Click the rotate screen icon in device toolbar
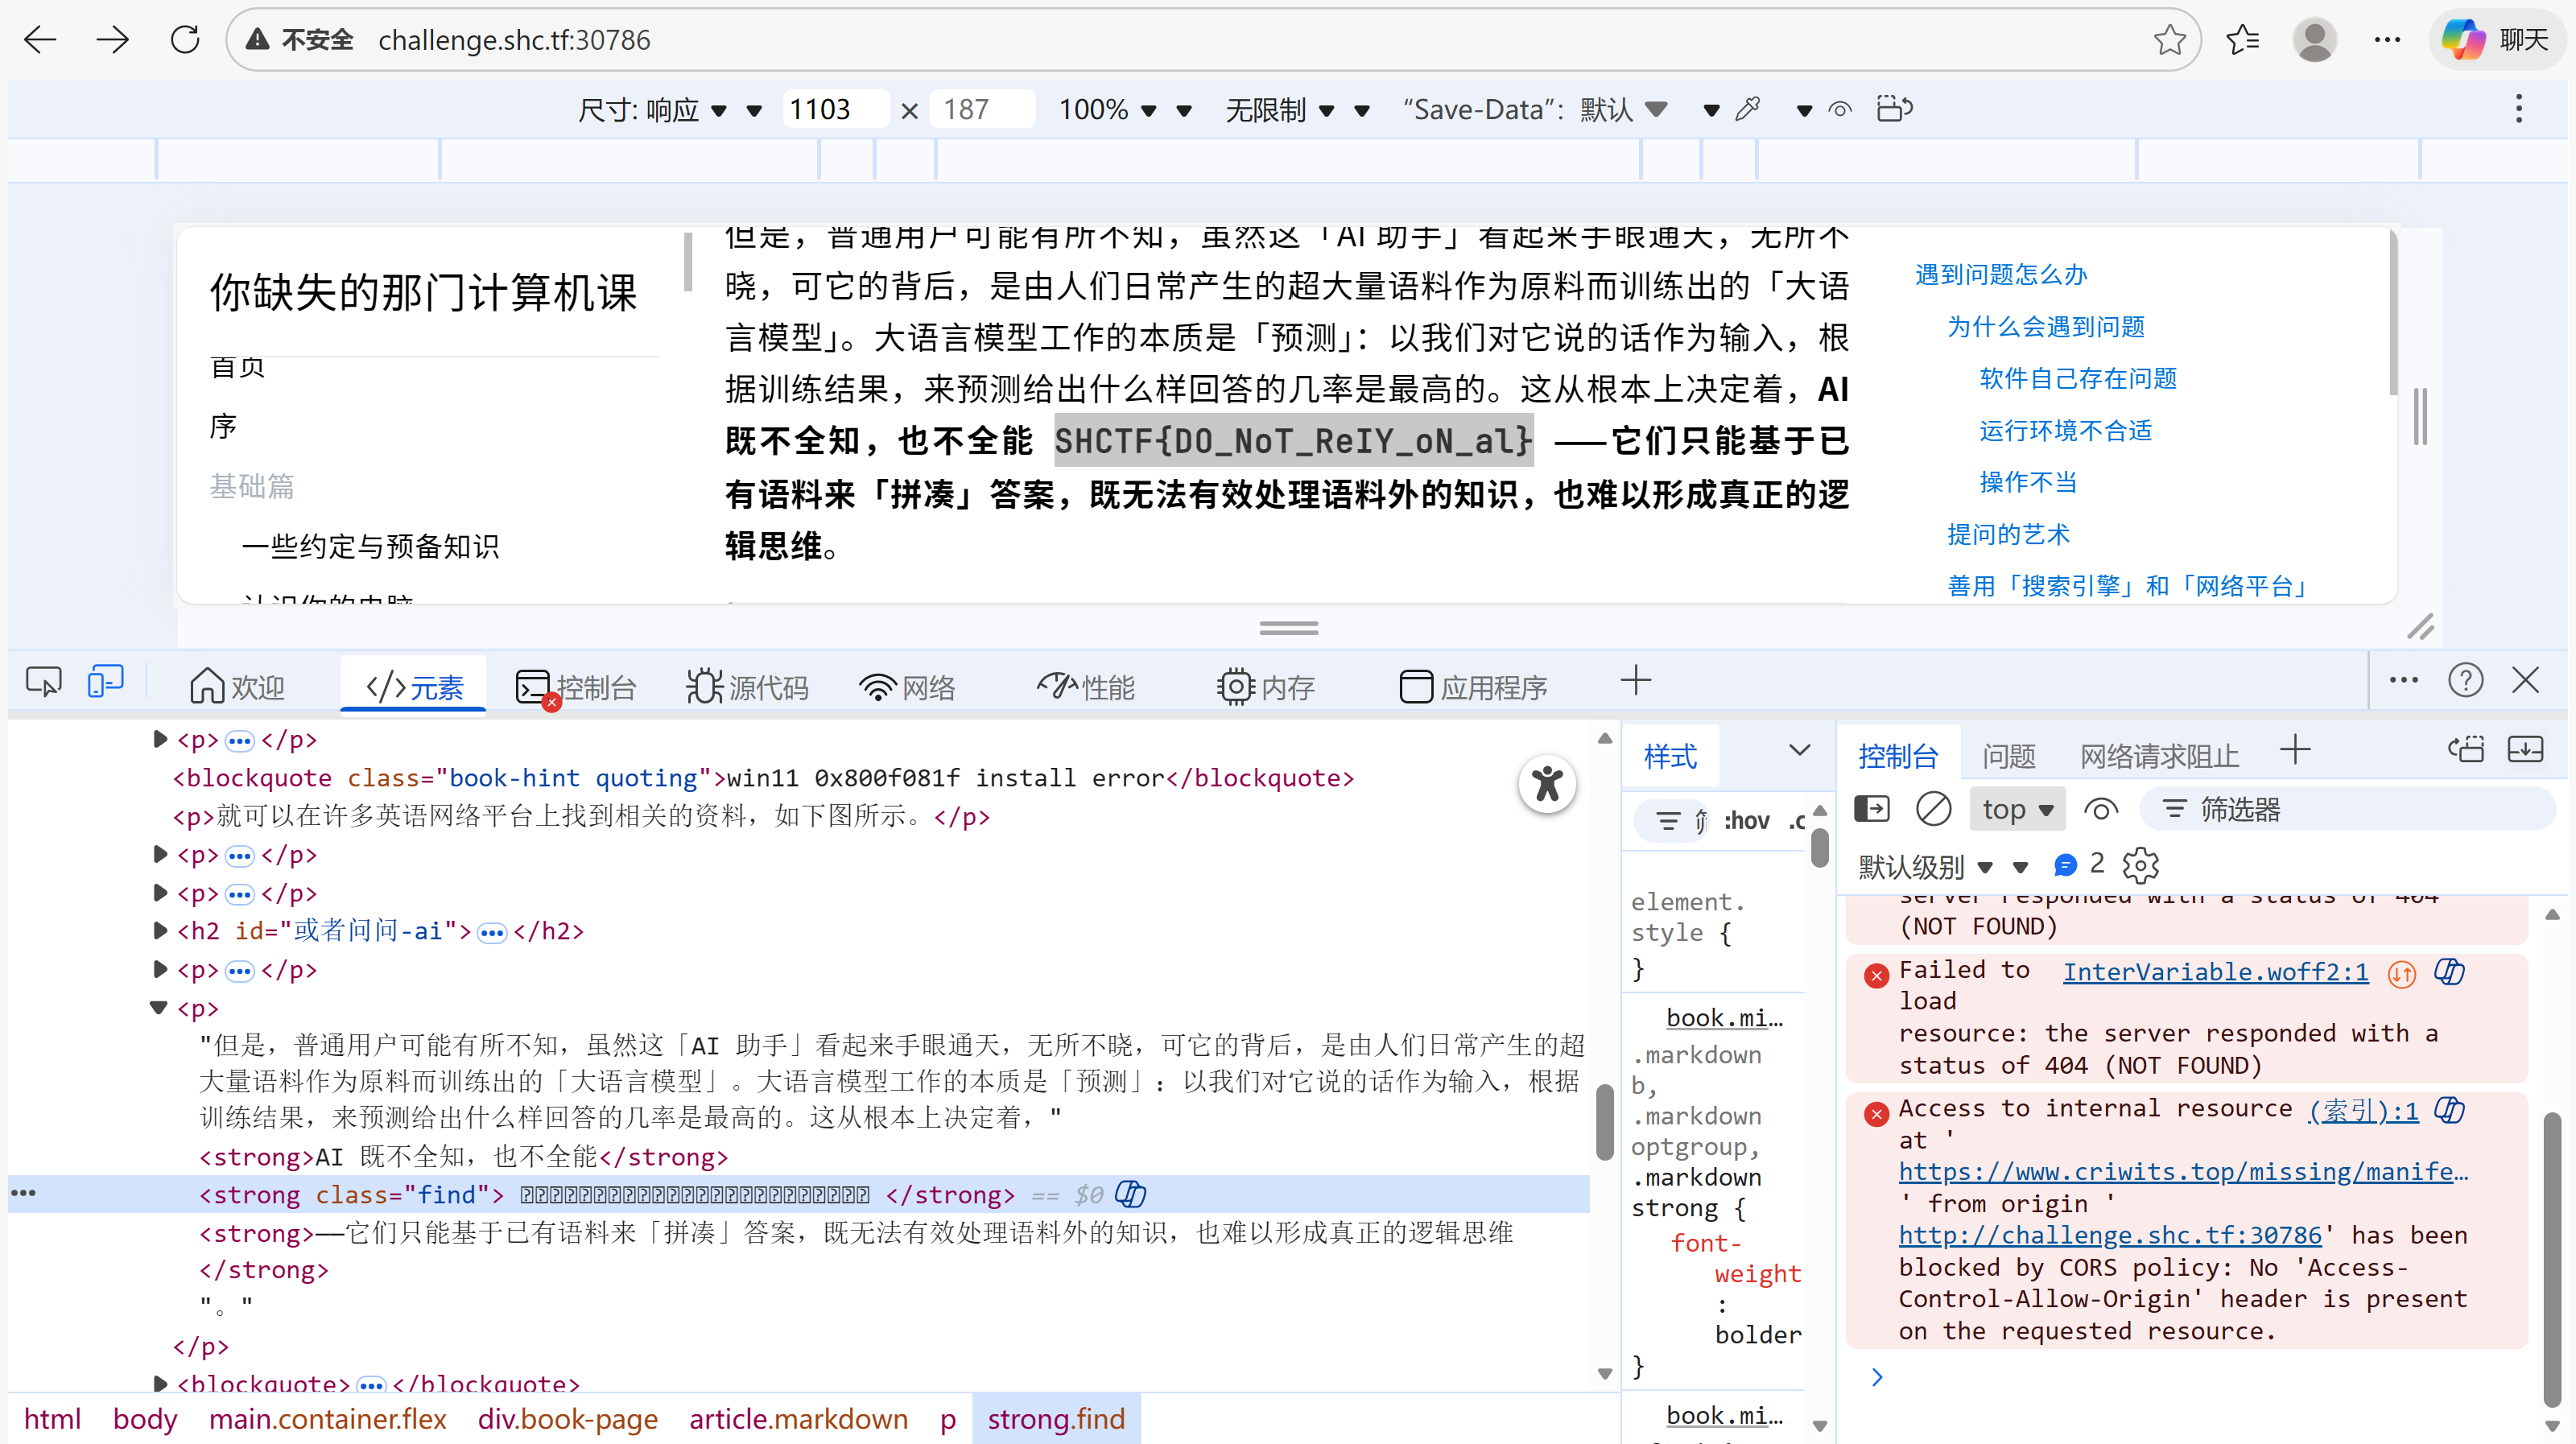Image resolution: width=2576 pixels, height=1444 pixels. click(x=1894, y=109)
